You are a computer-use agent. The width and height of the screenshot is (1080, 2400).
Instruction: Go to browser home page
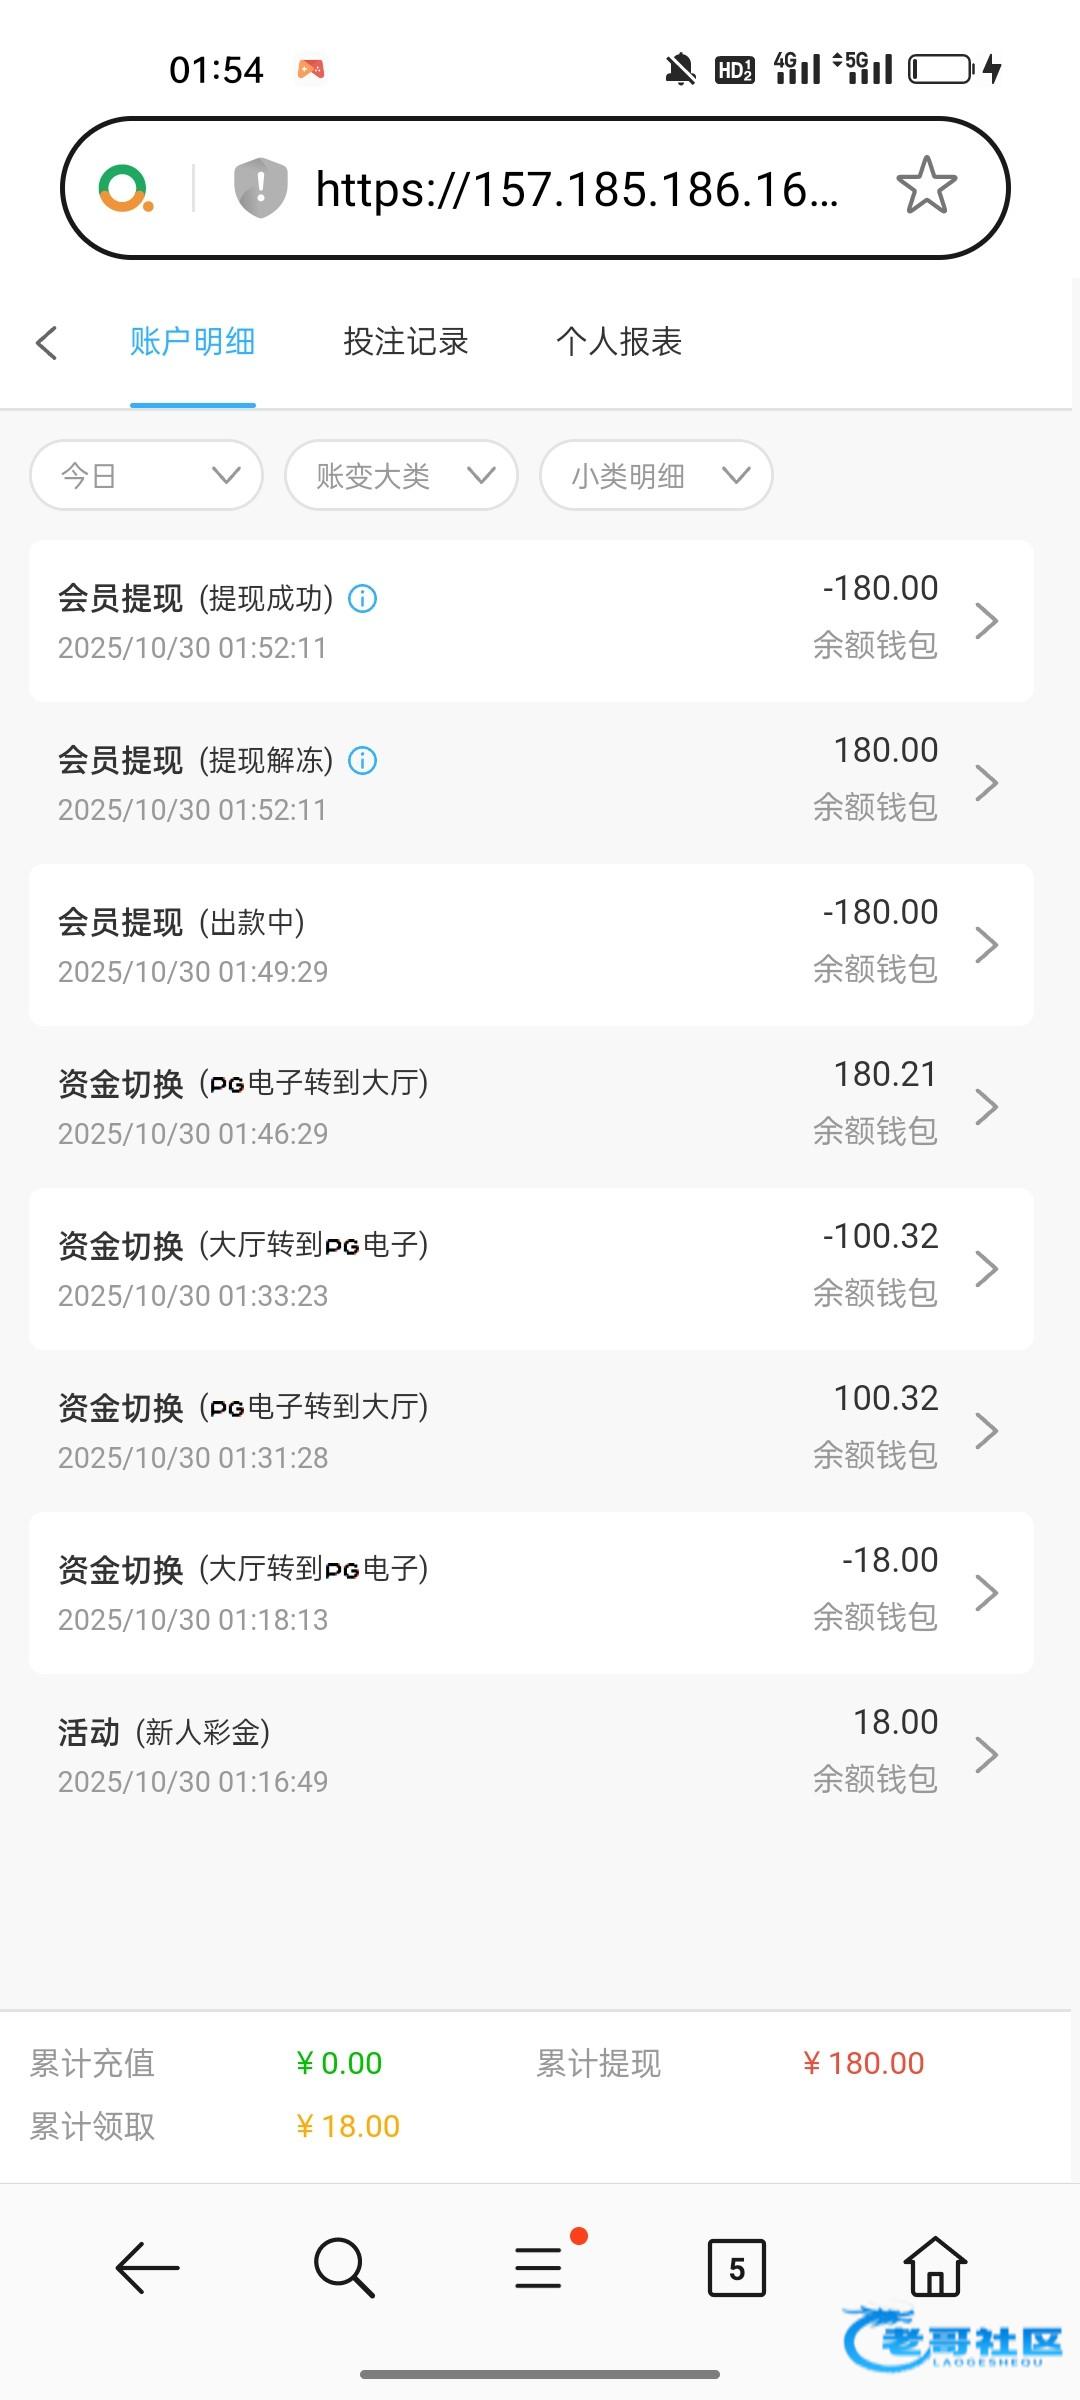pyautogui.click(x=935, y=2267)
